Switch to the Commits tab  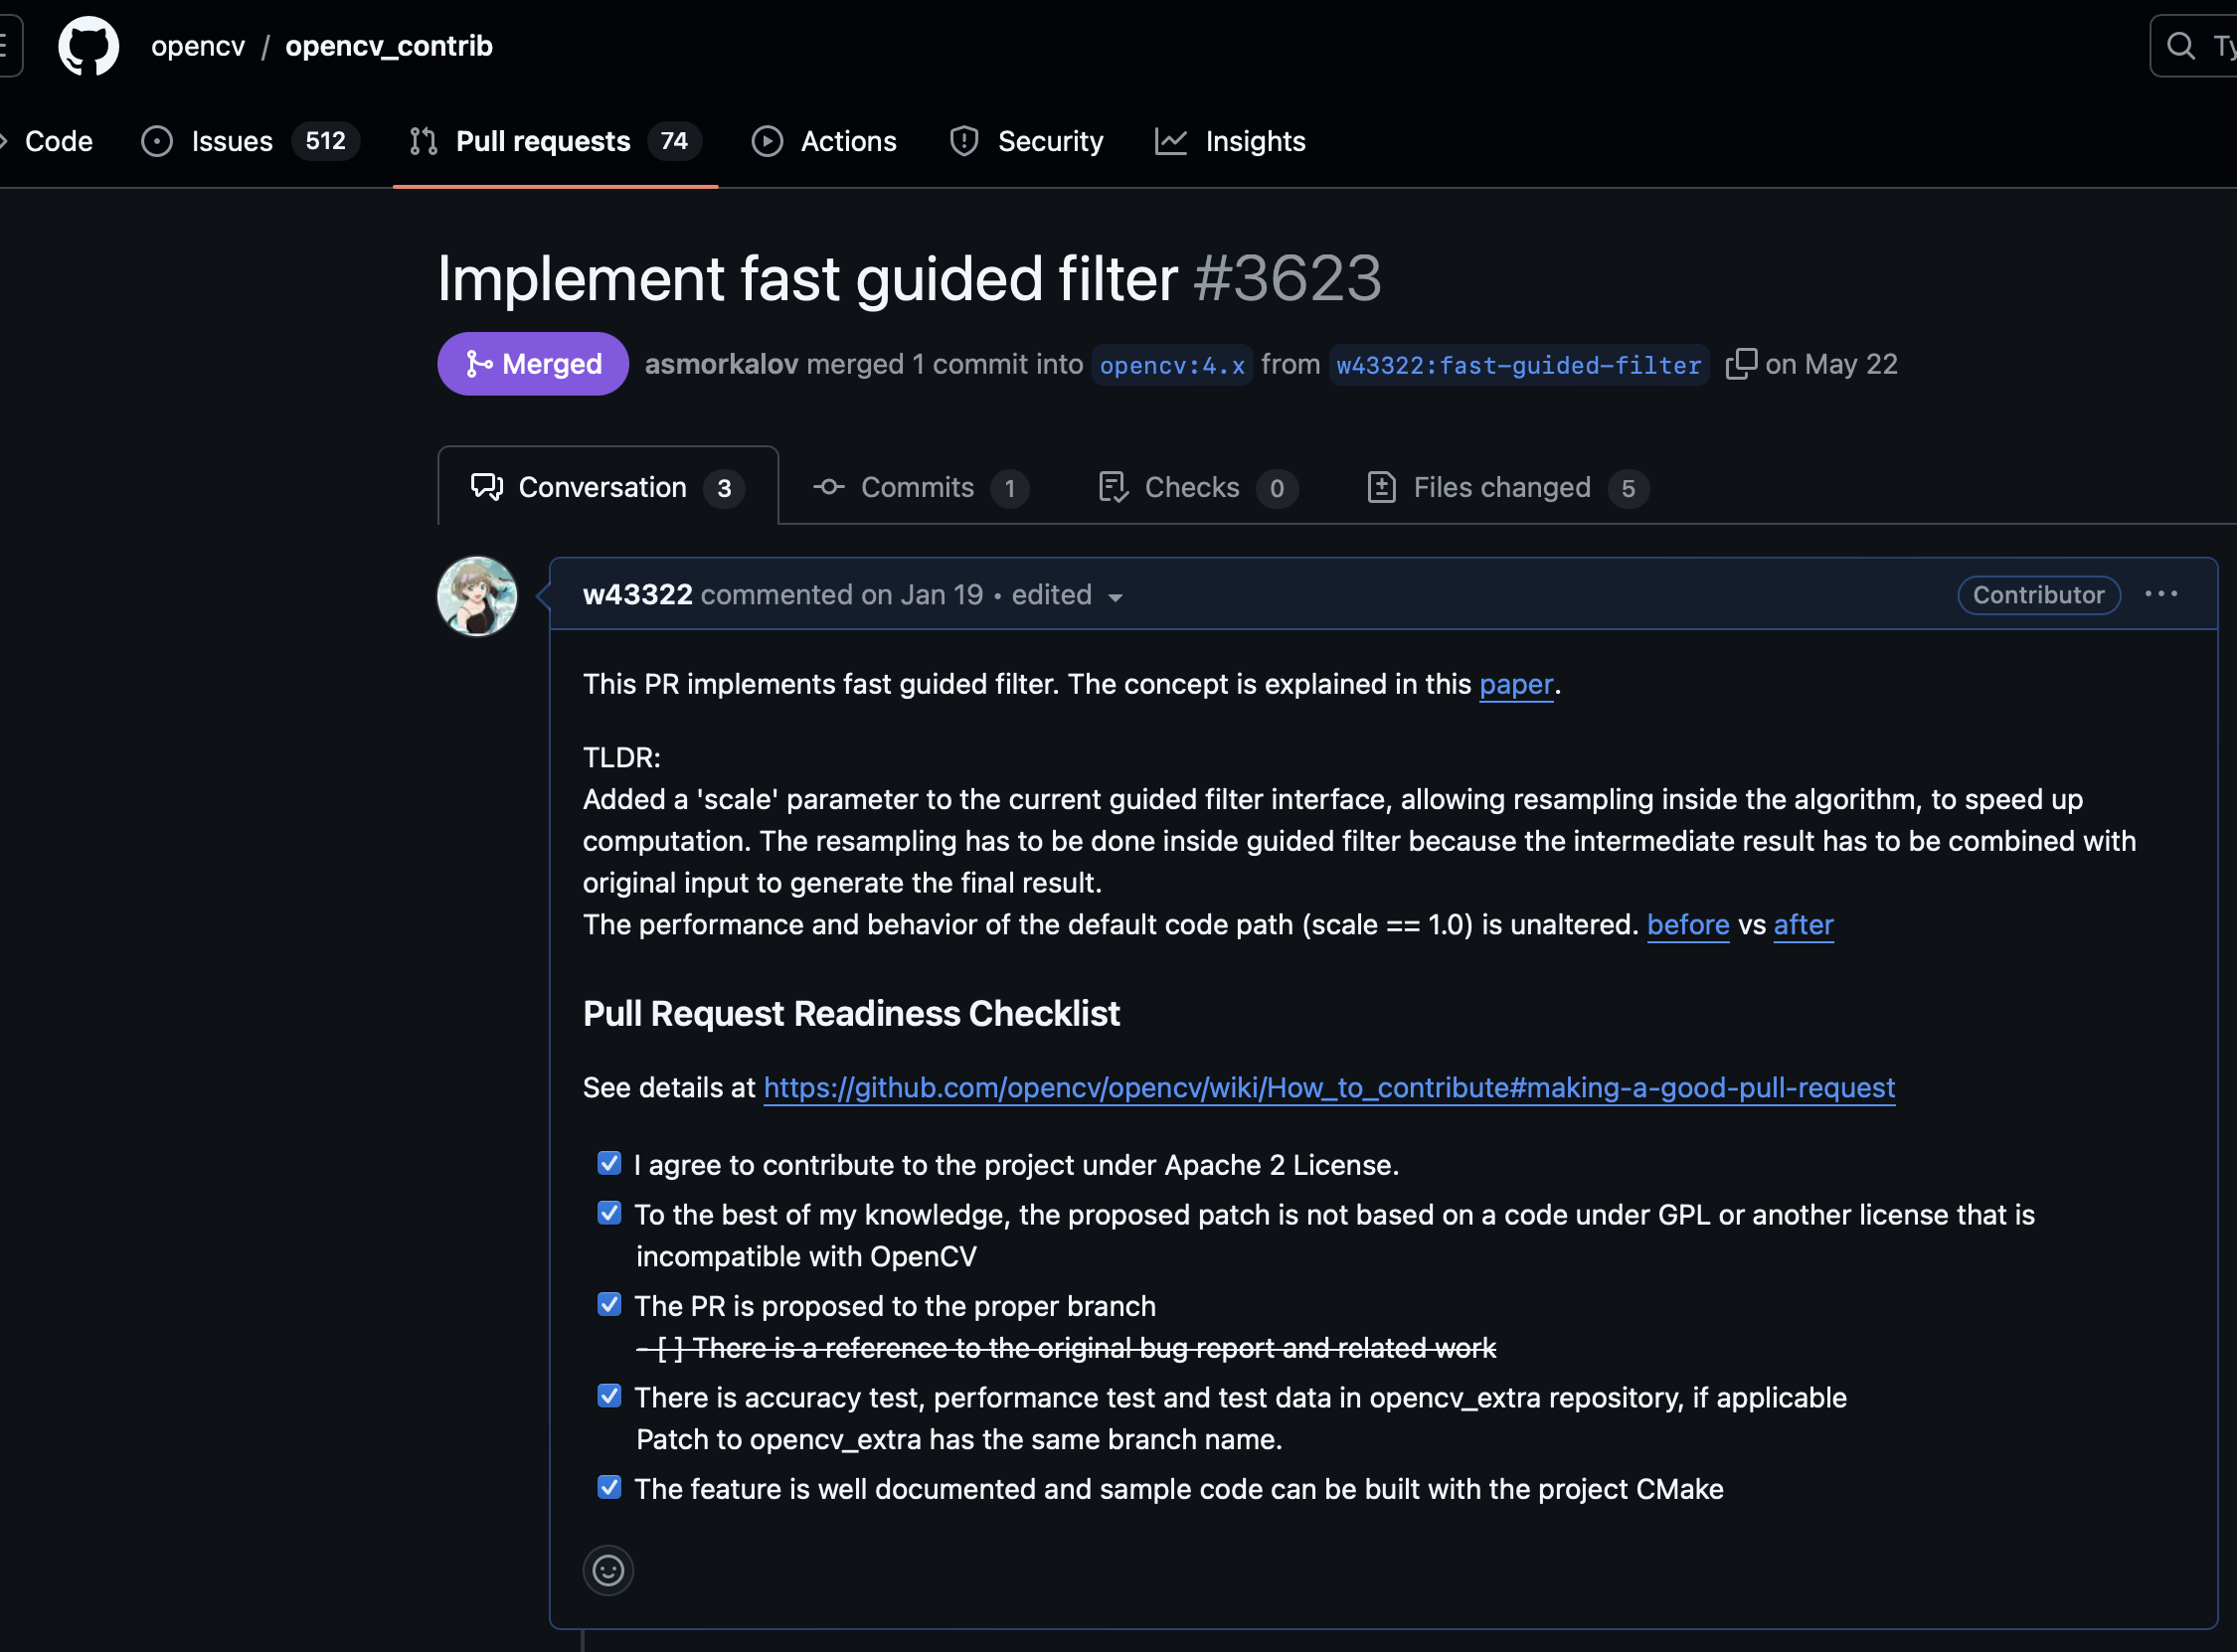point(919,488)
